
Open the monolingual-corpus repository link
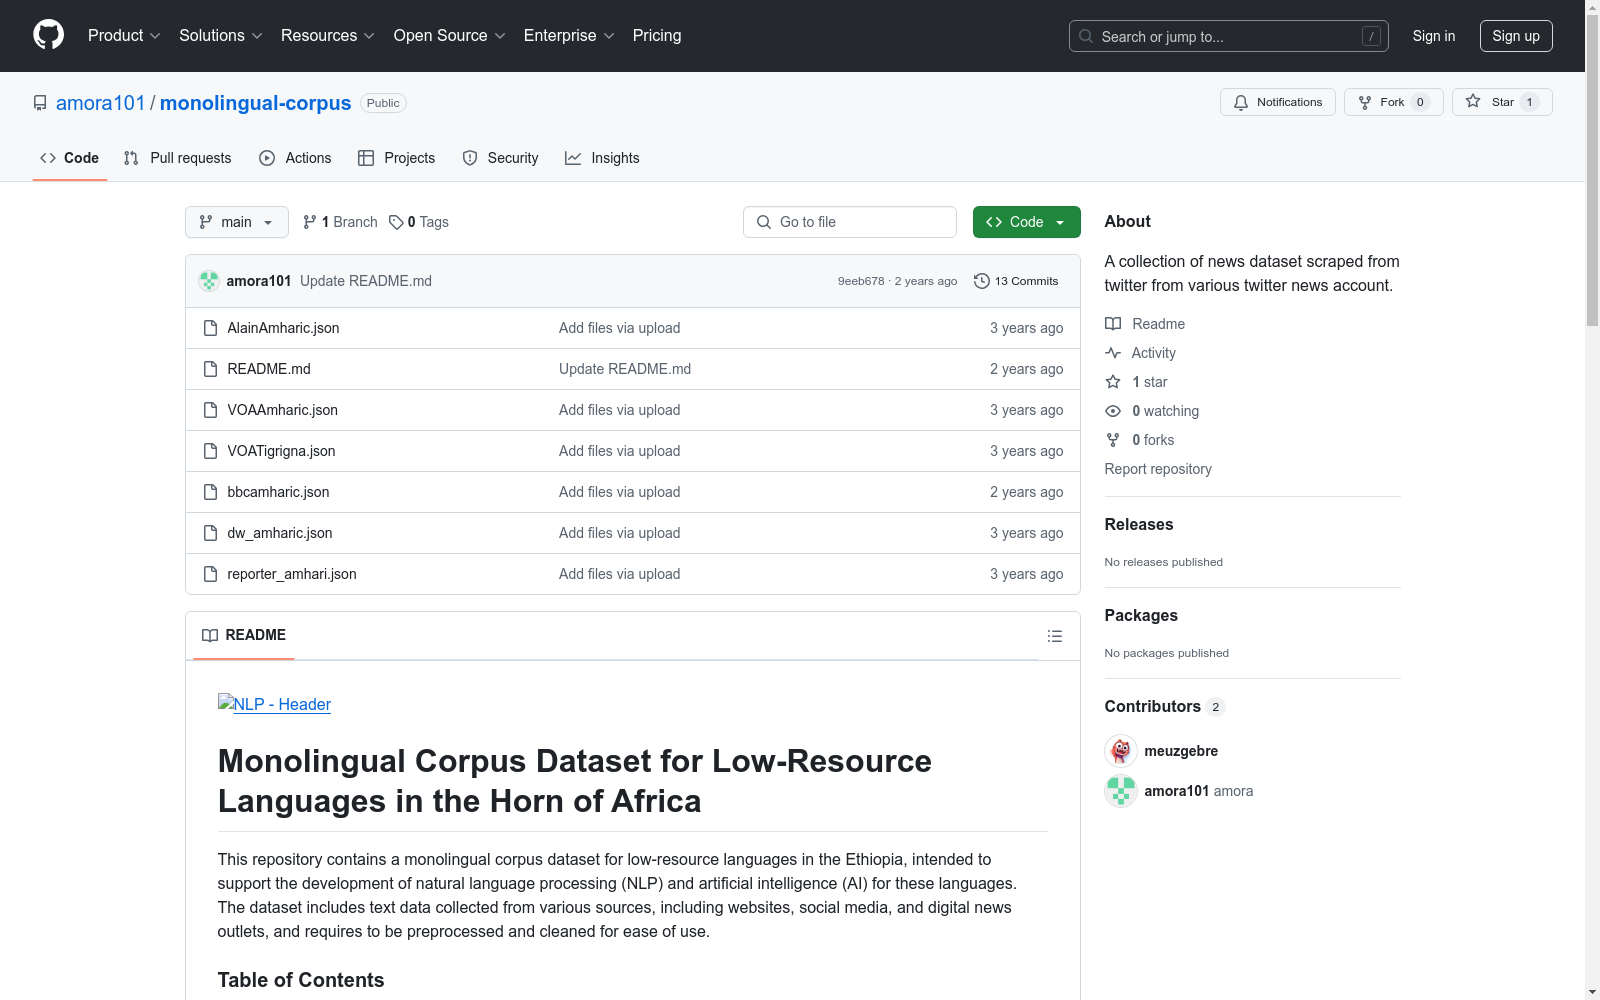tap(256, 103)
